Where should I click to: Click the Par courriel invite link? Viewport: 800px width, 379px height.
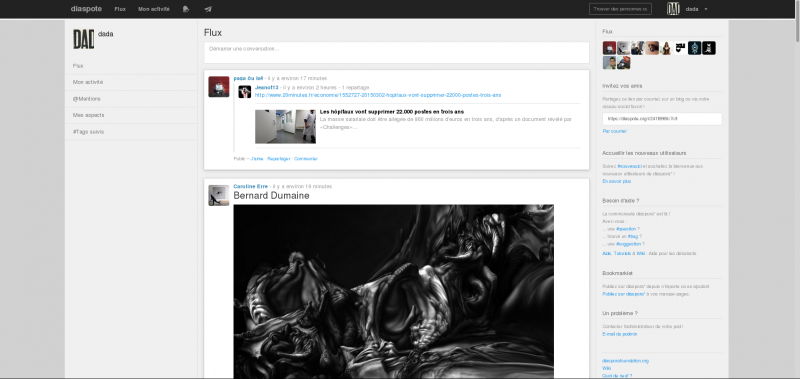(x=614, y=131)
